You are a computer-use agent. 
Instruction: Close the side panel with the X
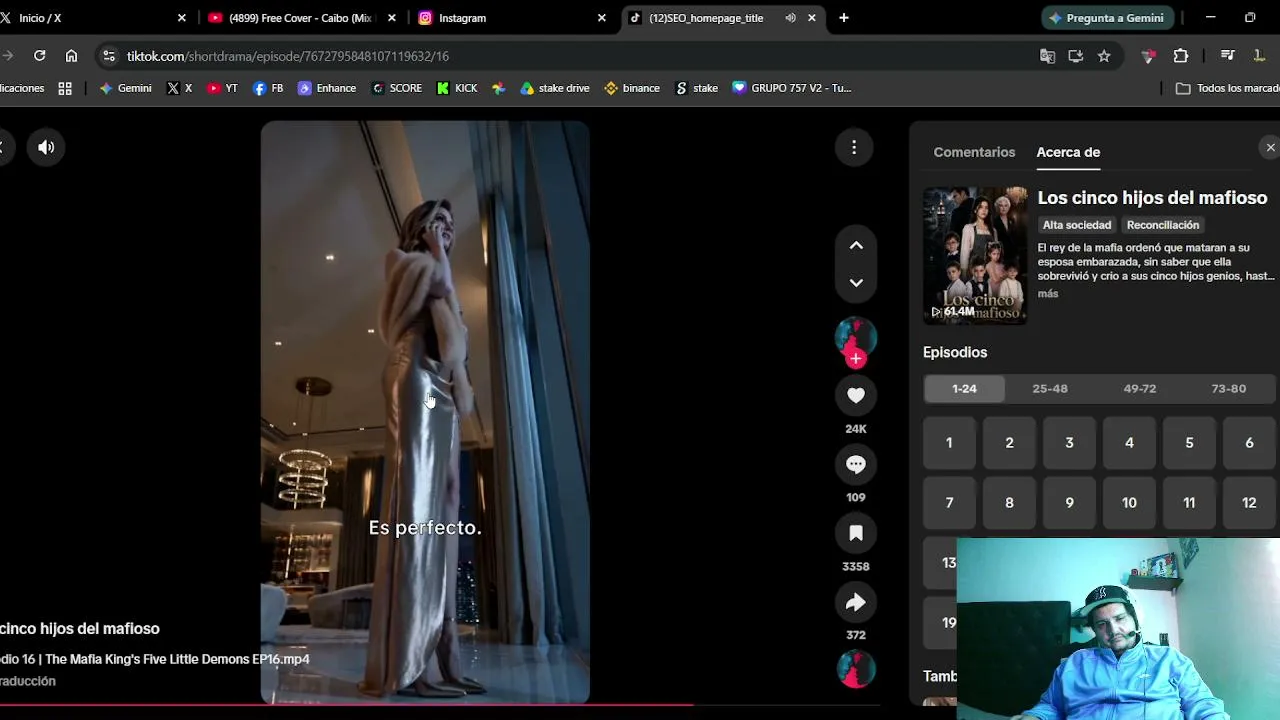coord(1270,148)
